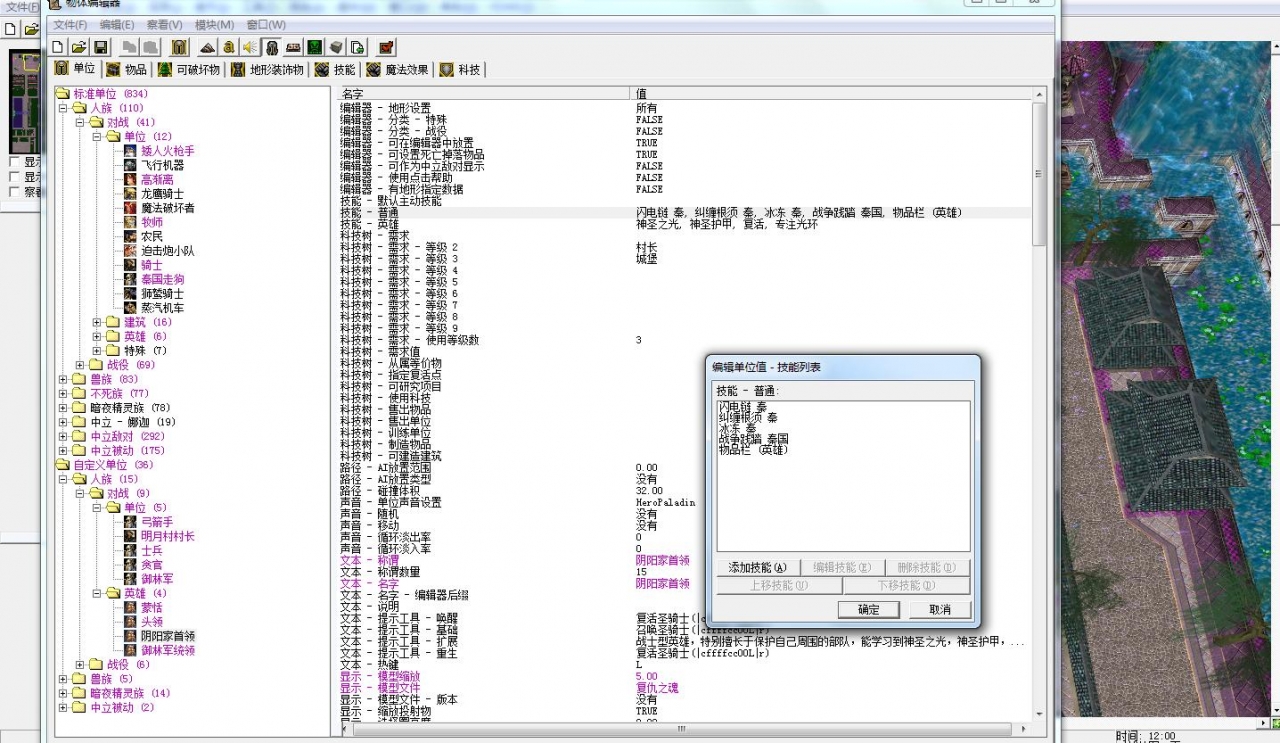Open the 编辑(E) menu

(x=116, y=25)
